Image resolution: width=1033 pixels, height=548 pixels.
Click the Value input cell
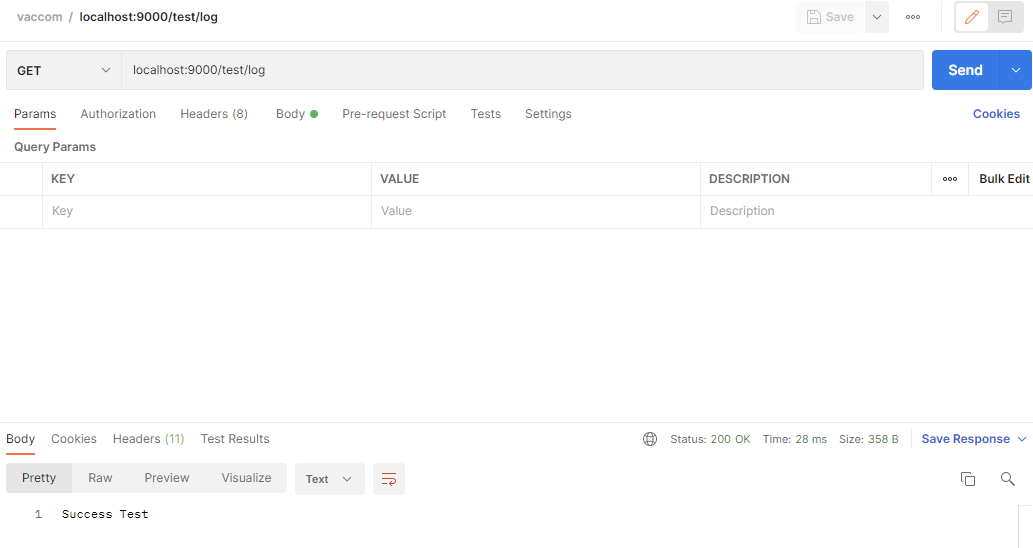click(536, 211)
